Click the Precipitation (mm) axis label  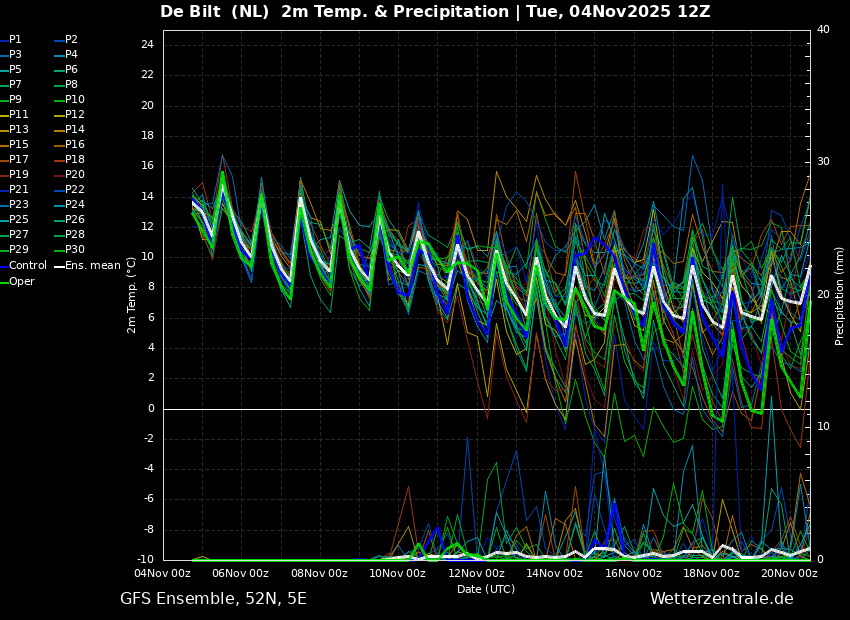[x=840, y=296]
